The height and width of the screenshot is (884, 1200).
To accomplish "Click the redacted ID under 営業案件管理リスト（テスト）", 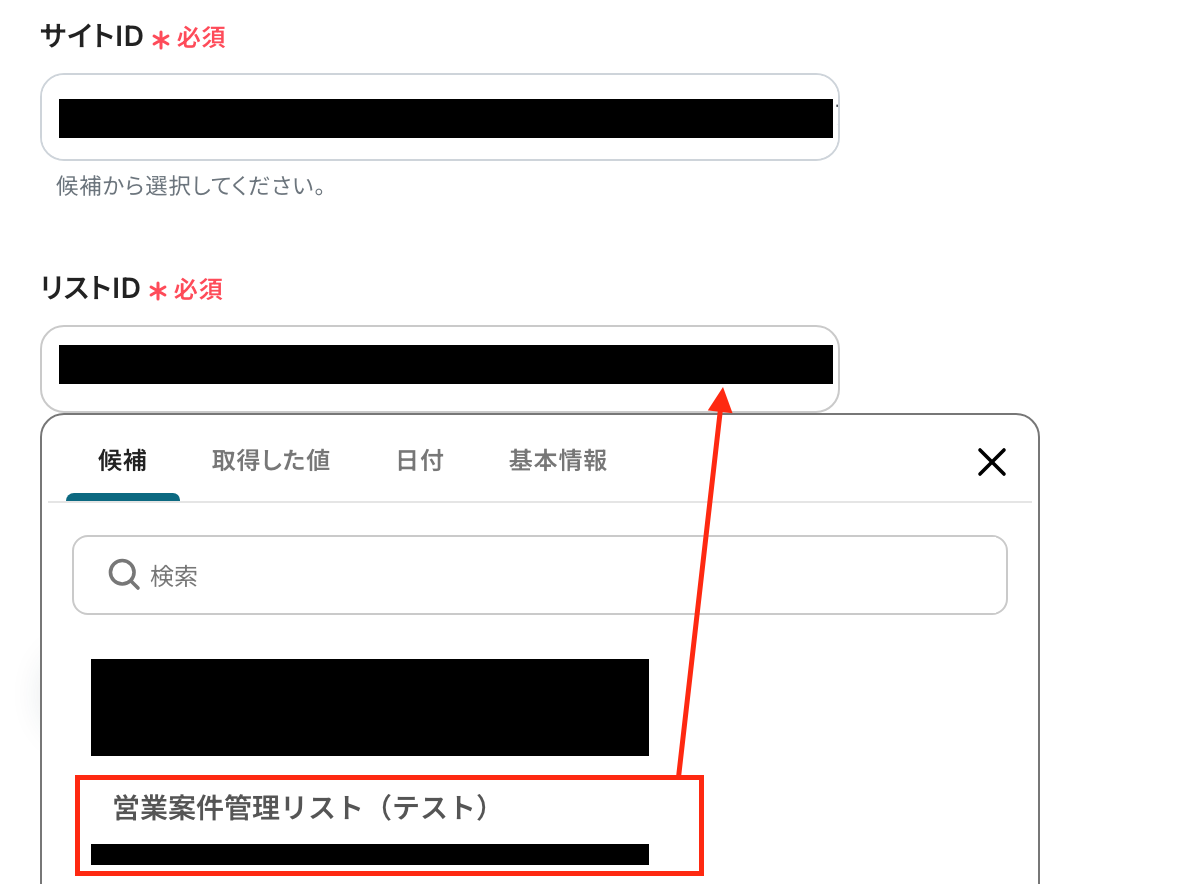I will tap(370, 854).
